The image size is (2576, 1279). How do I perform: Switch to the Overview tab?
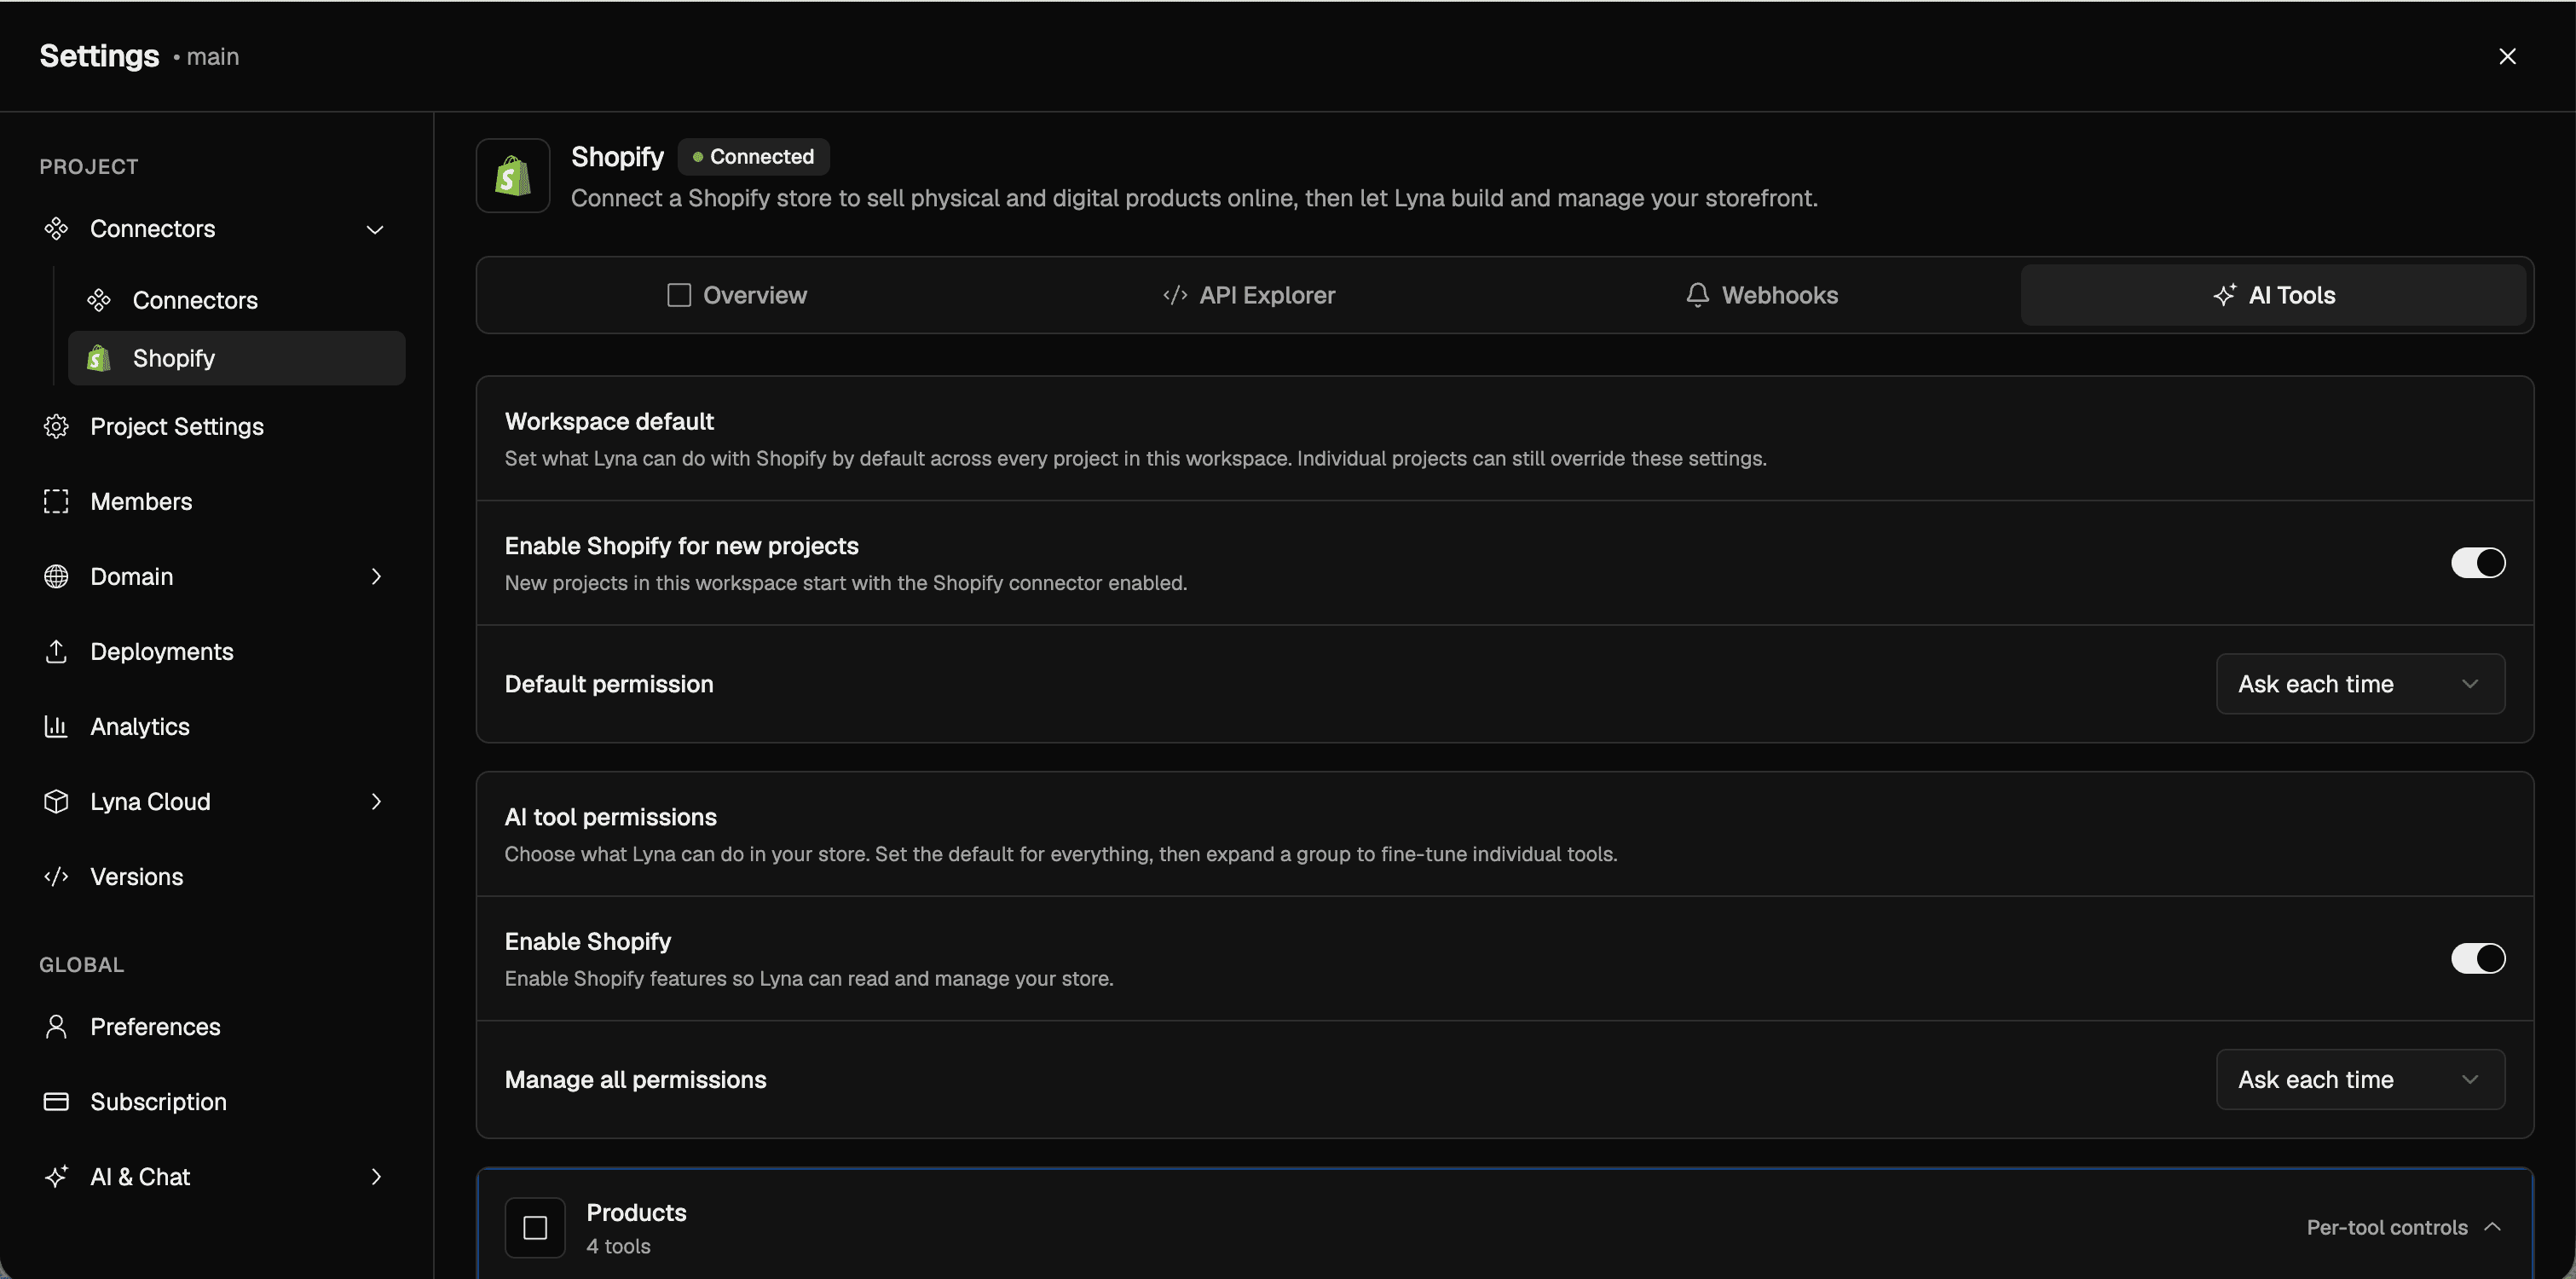737,295
